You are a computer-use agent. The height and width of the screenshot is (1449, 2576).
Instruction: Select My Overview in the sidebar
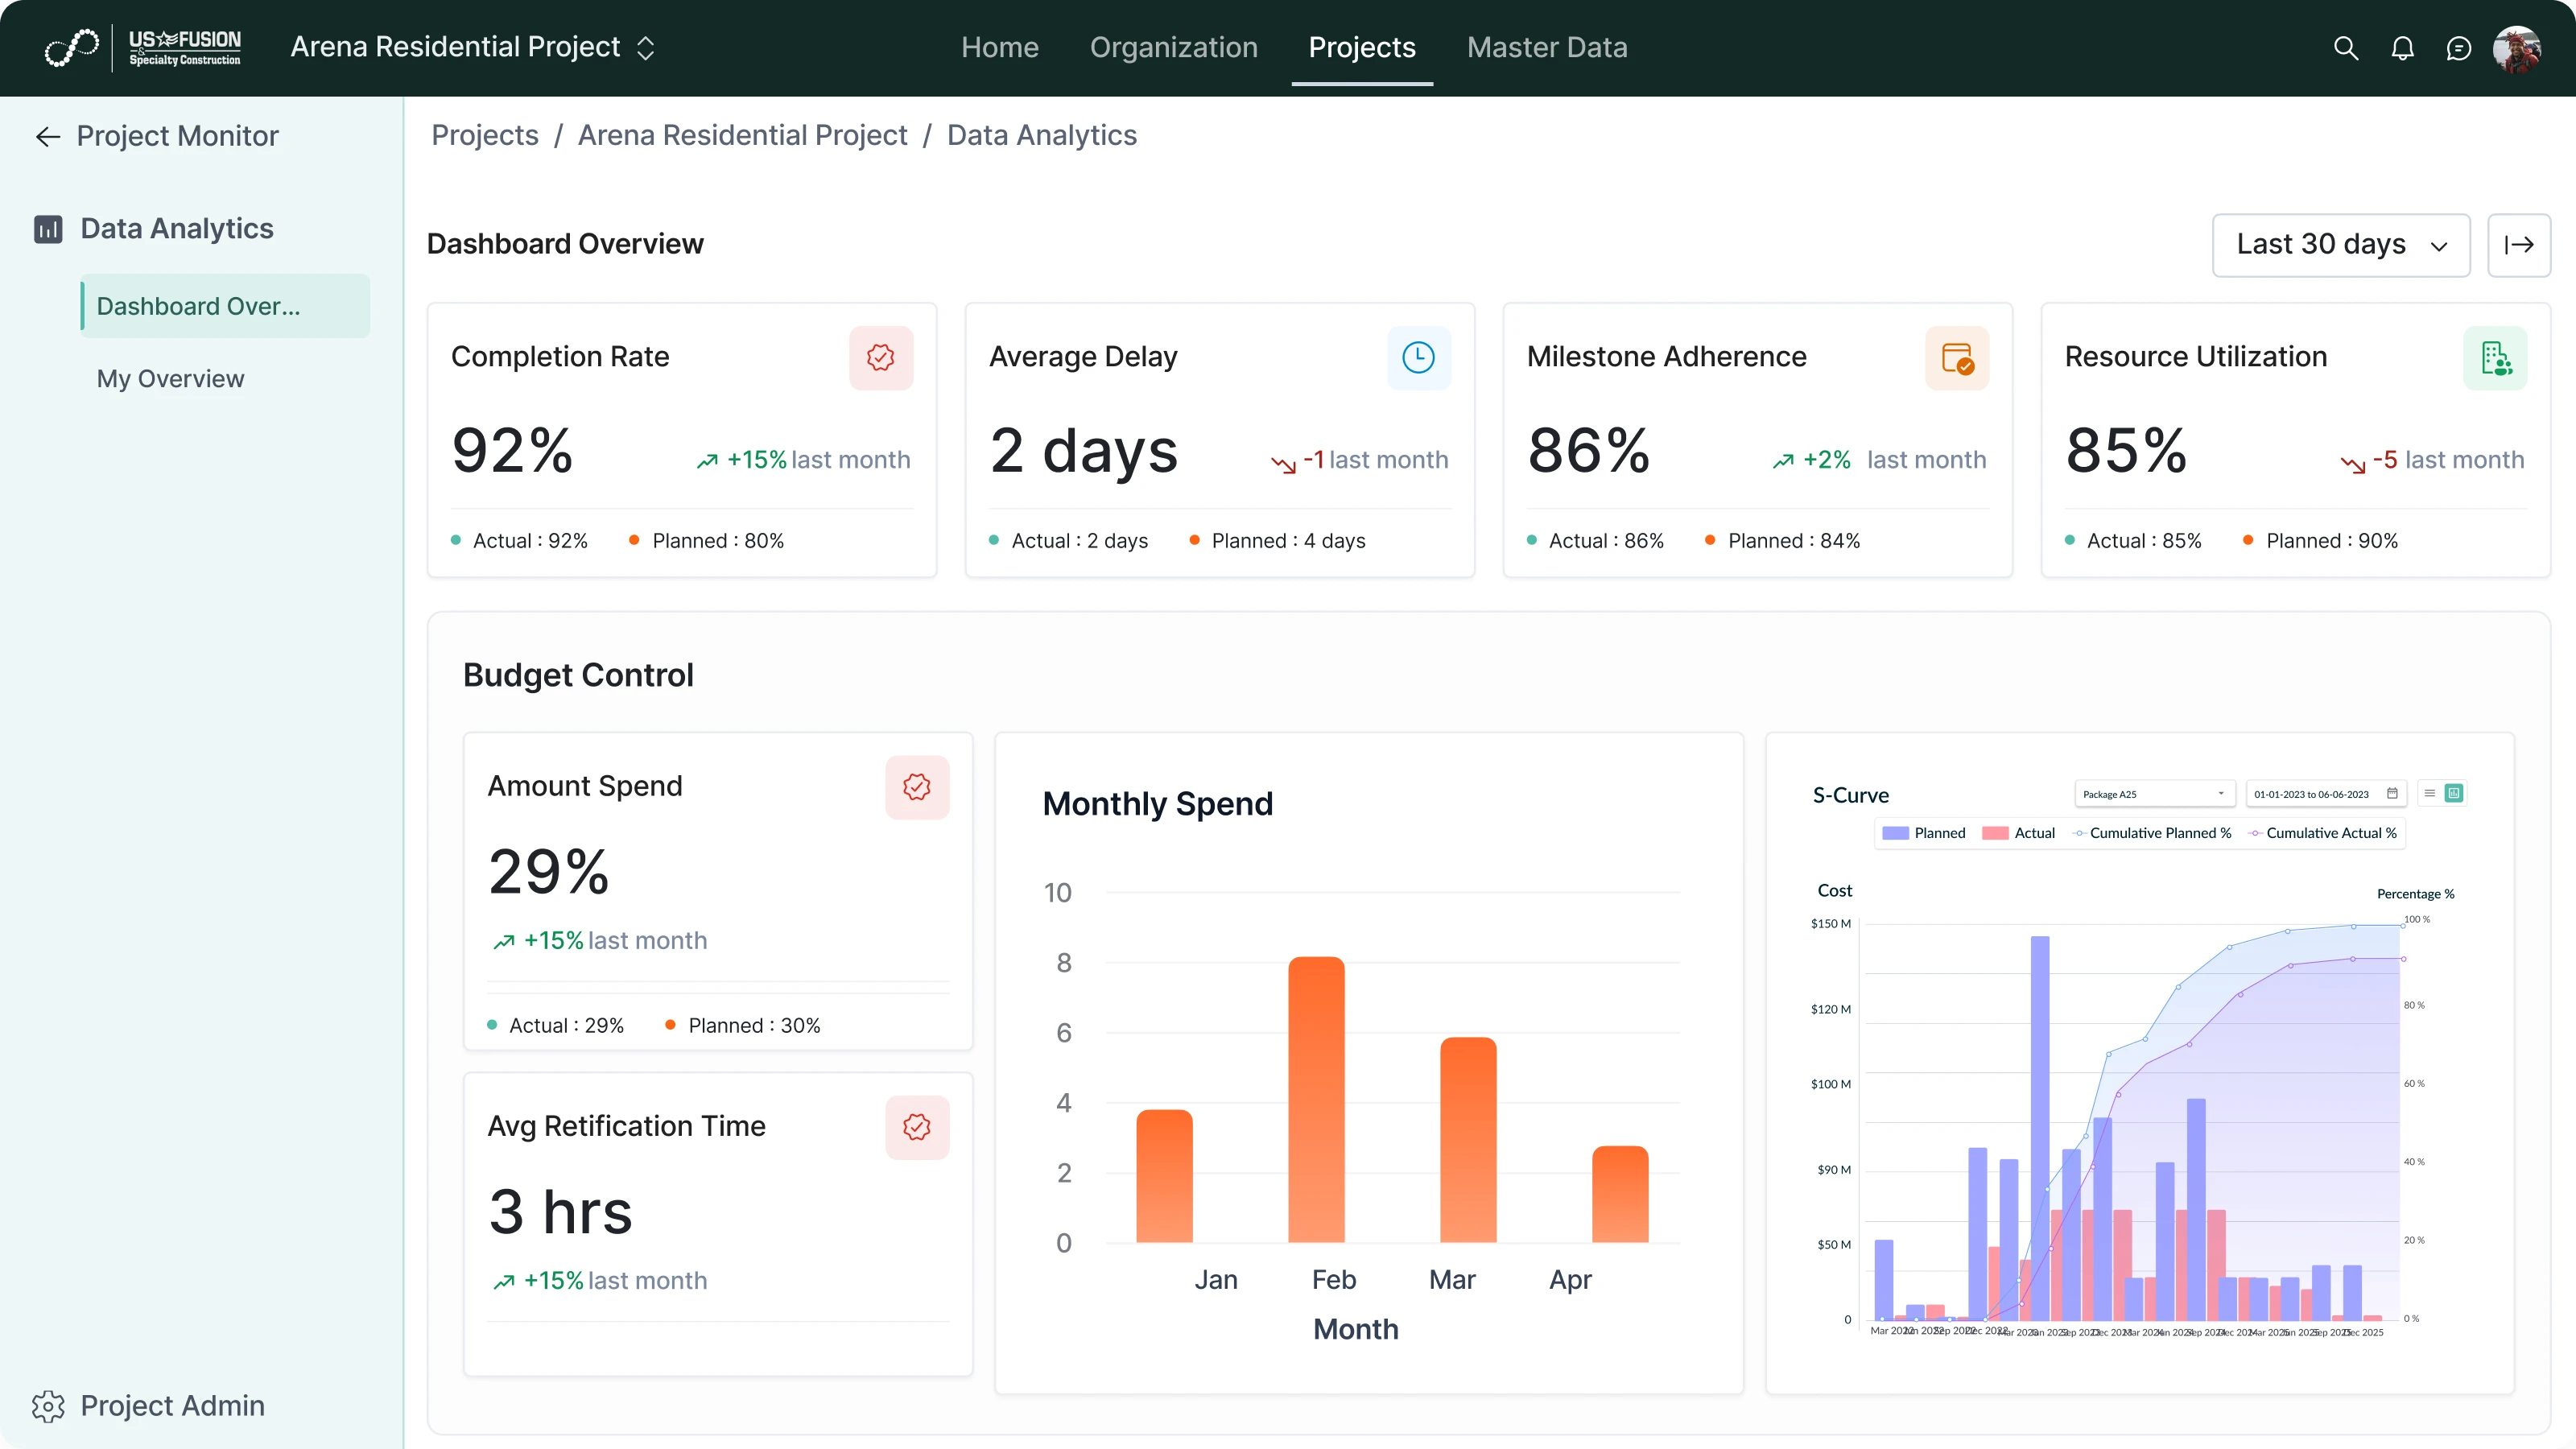tap(170, 378)
